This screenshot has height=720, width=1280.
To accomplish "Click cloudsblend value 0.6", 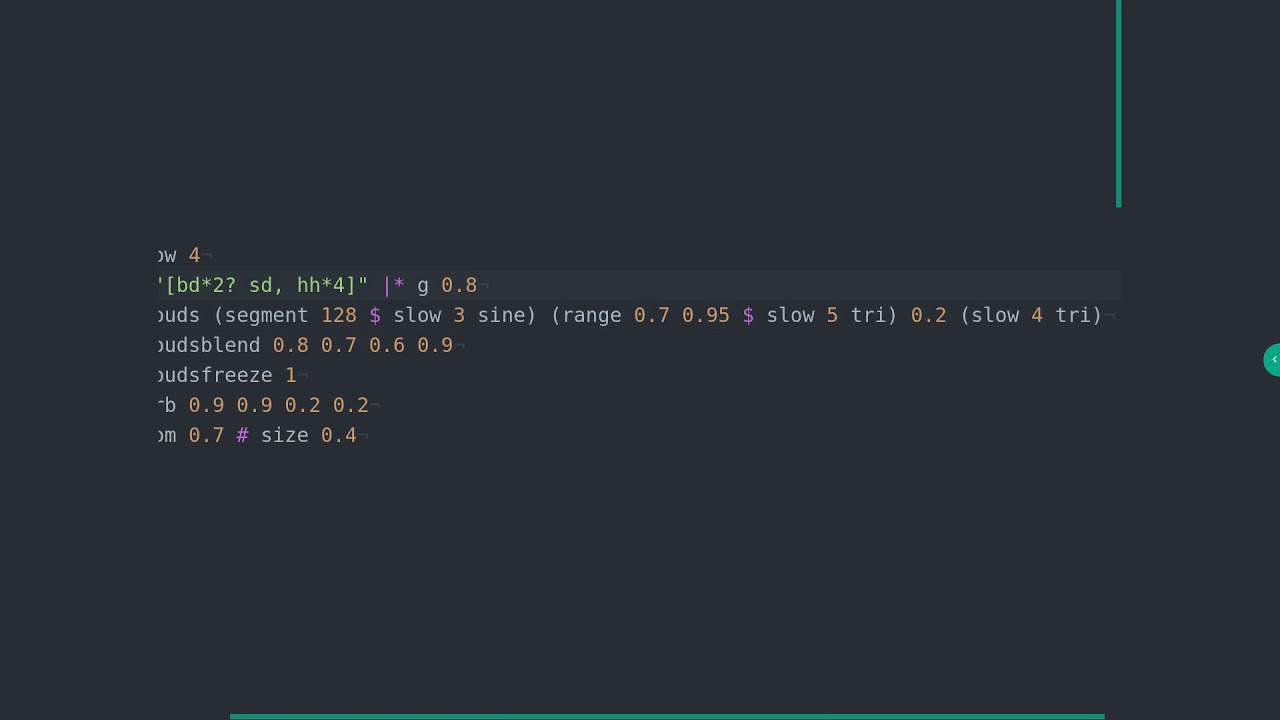I will click(387, 345).
